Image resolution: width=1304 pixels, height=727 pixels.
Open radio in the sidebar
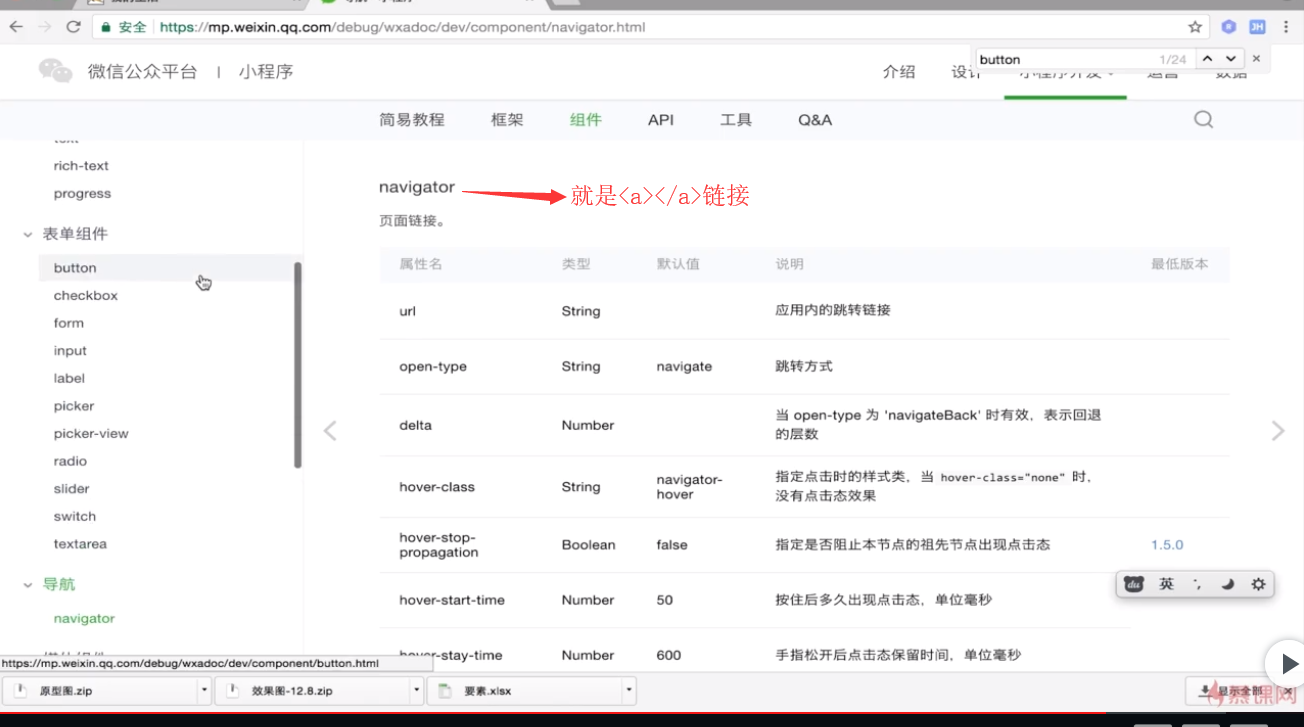(70, 461)
